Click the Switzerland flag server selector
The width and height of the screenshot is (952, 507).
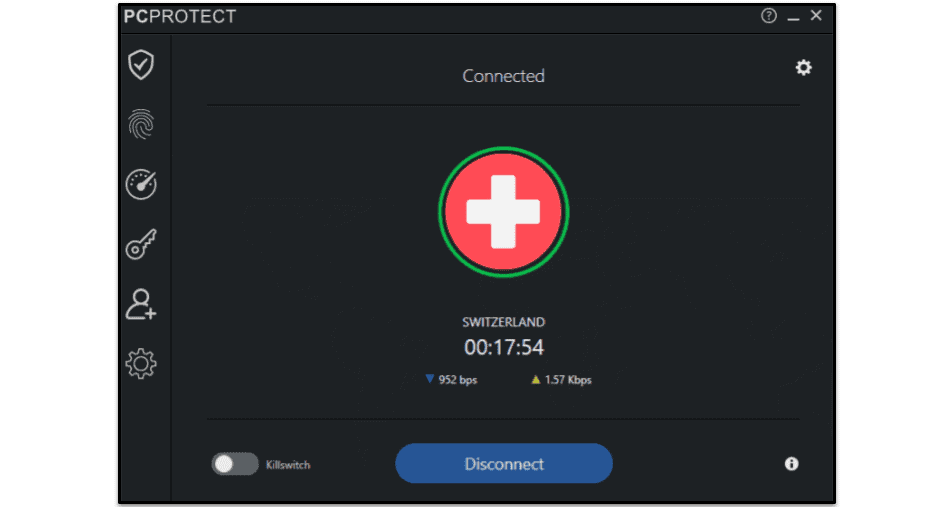coord(503,212)
